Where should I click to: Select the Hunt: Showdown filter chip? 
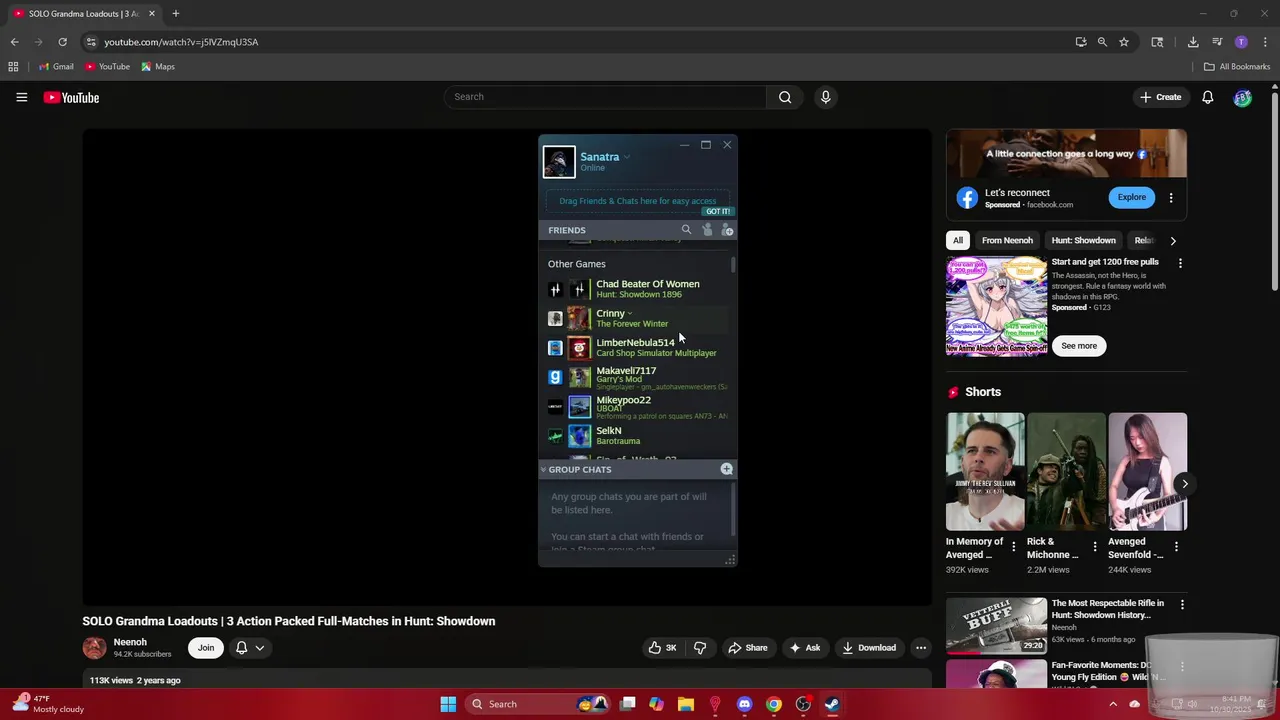(x=1083, y=240)
